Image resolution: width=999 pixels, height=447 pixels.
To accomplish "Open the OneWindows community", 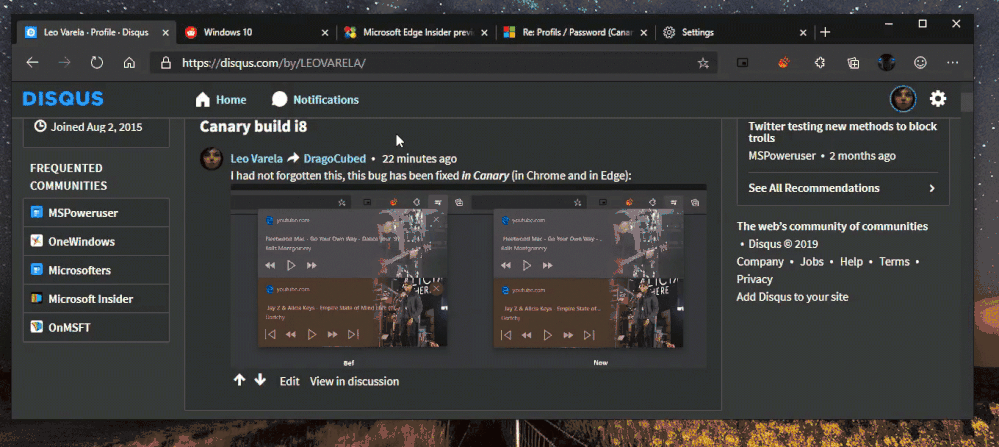I will 96,241.
